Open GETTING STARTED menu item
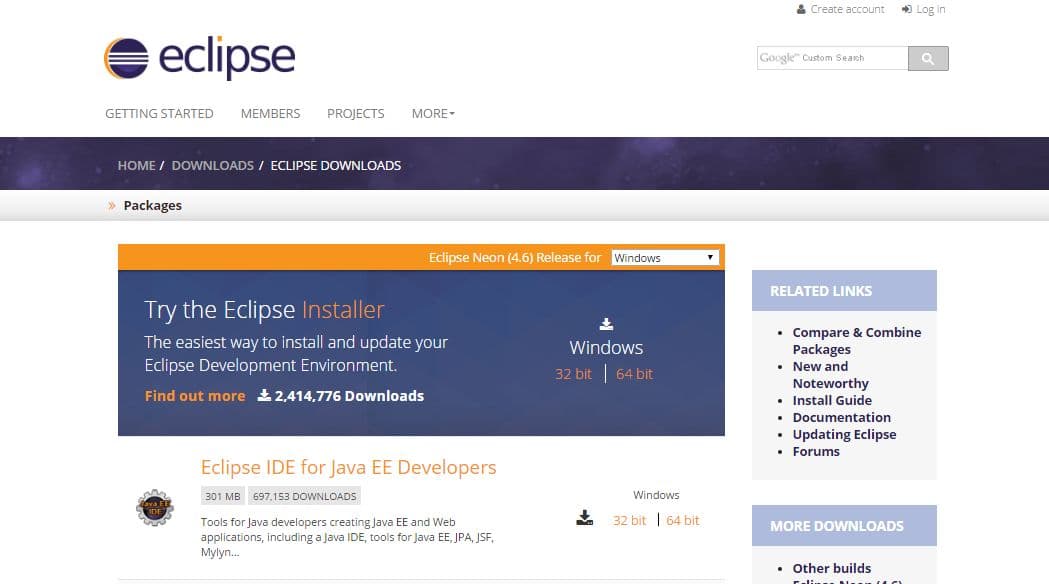Image resolution: width=1049 pixels, height=584 pixels. click(x=159, y=114)
